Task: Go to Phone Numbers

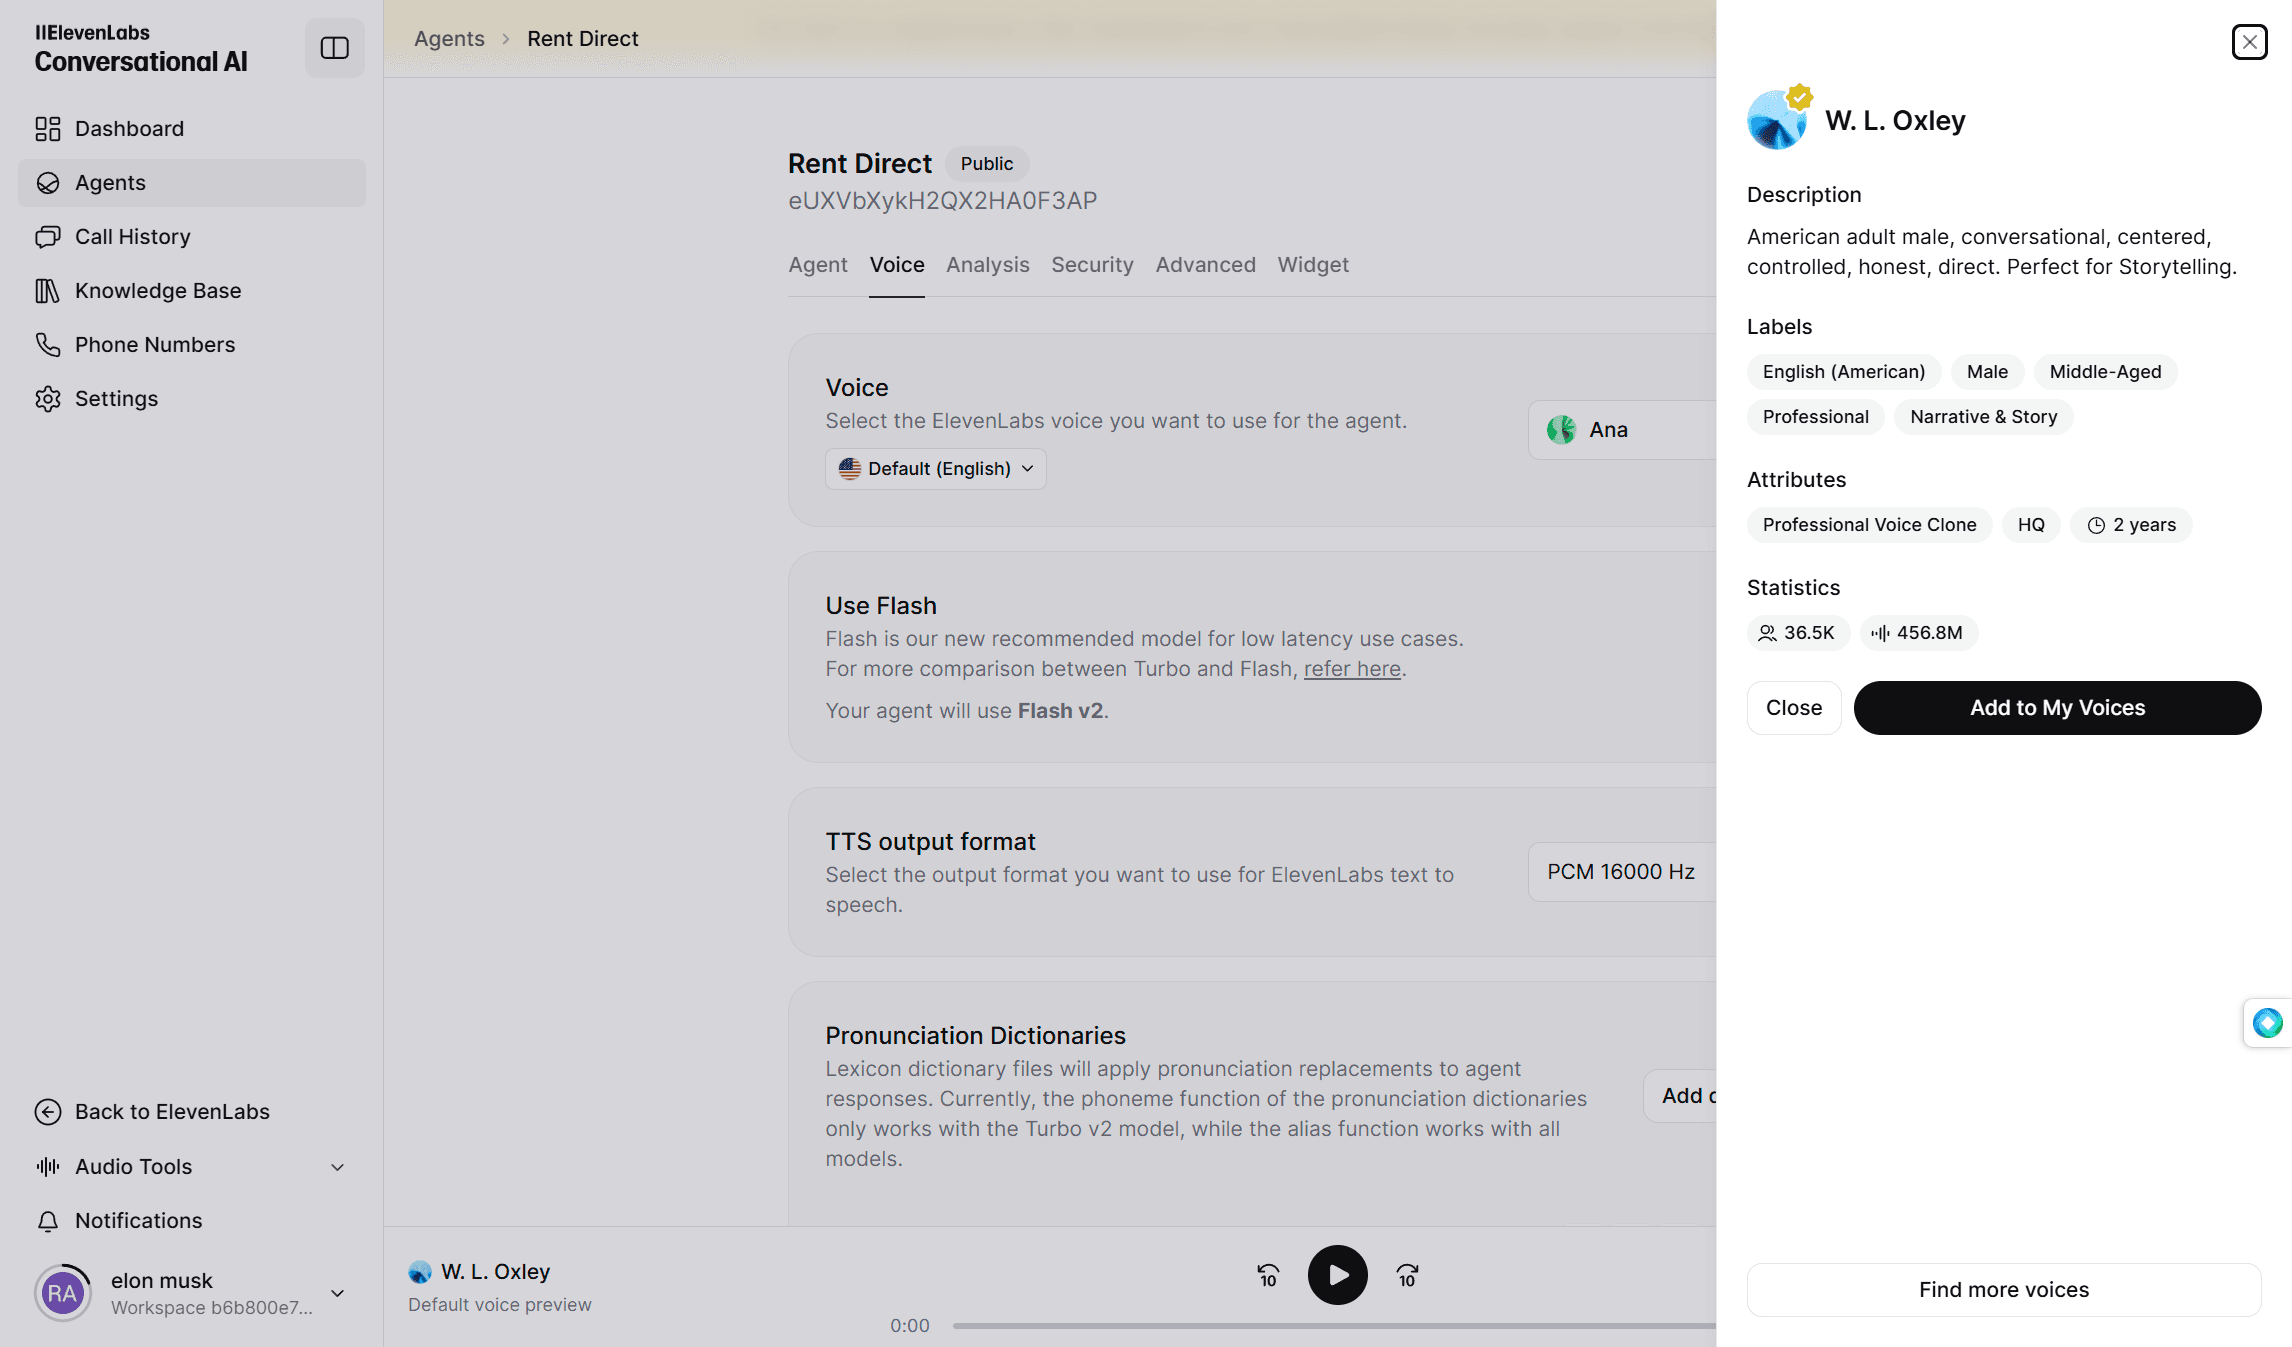Action: (192, 345)
